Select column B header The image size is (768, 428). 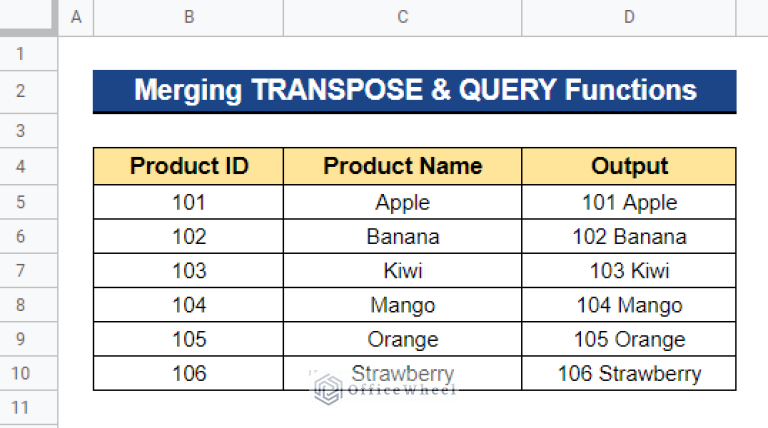189,18
